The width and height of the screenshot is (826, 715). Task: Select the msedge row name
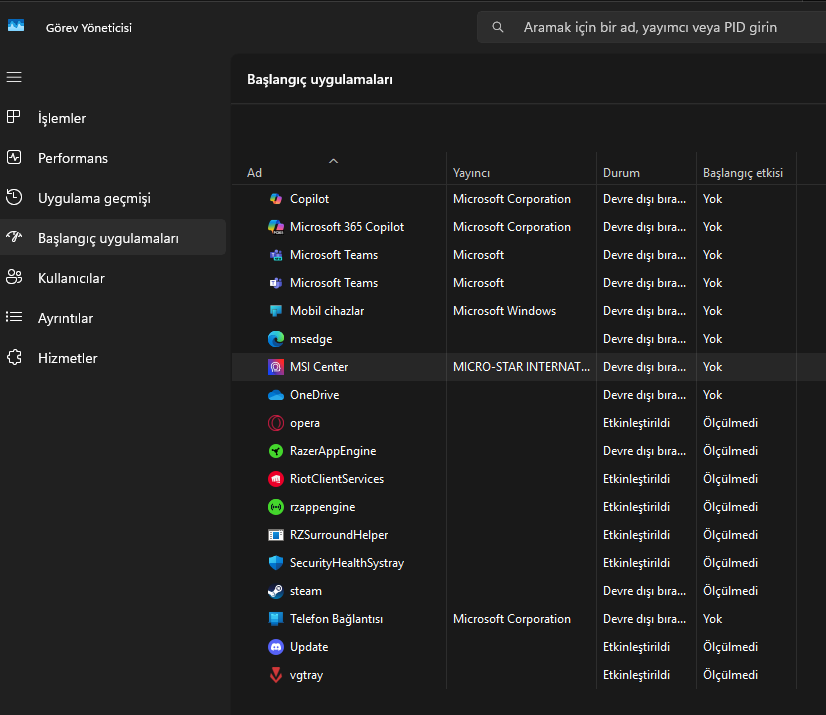coord(311,339)
